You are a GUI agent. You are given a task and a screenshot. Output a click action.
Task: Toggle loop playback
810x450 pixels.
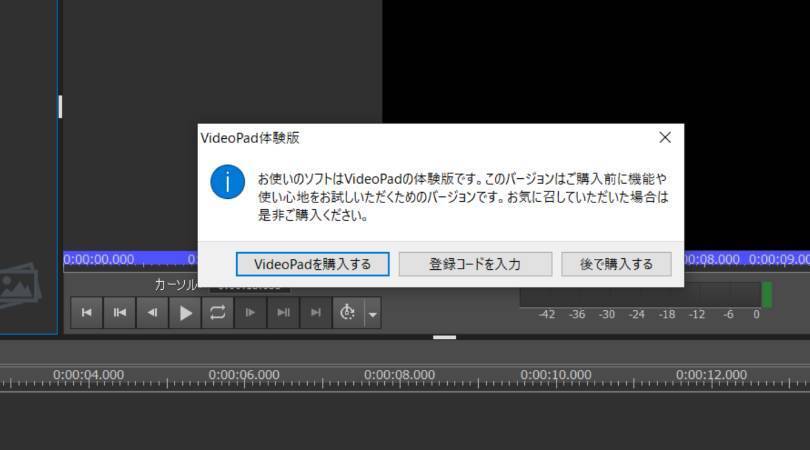click(x=217, y=313)
